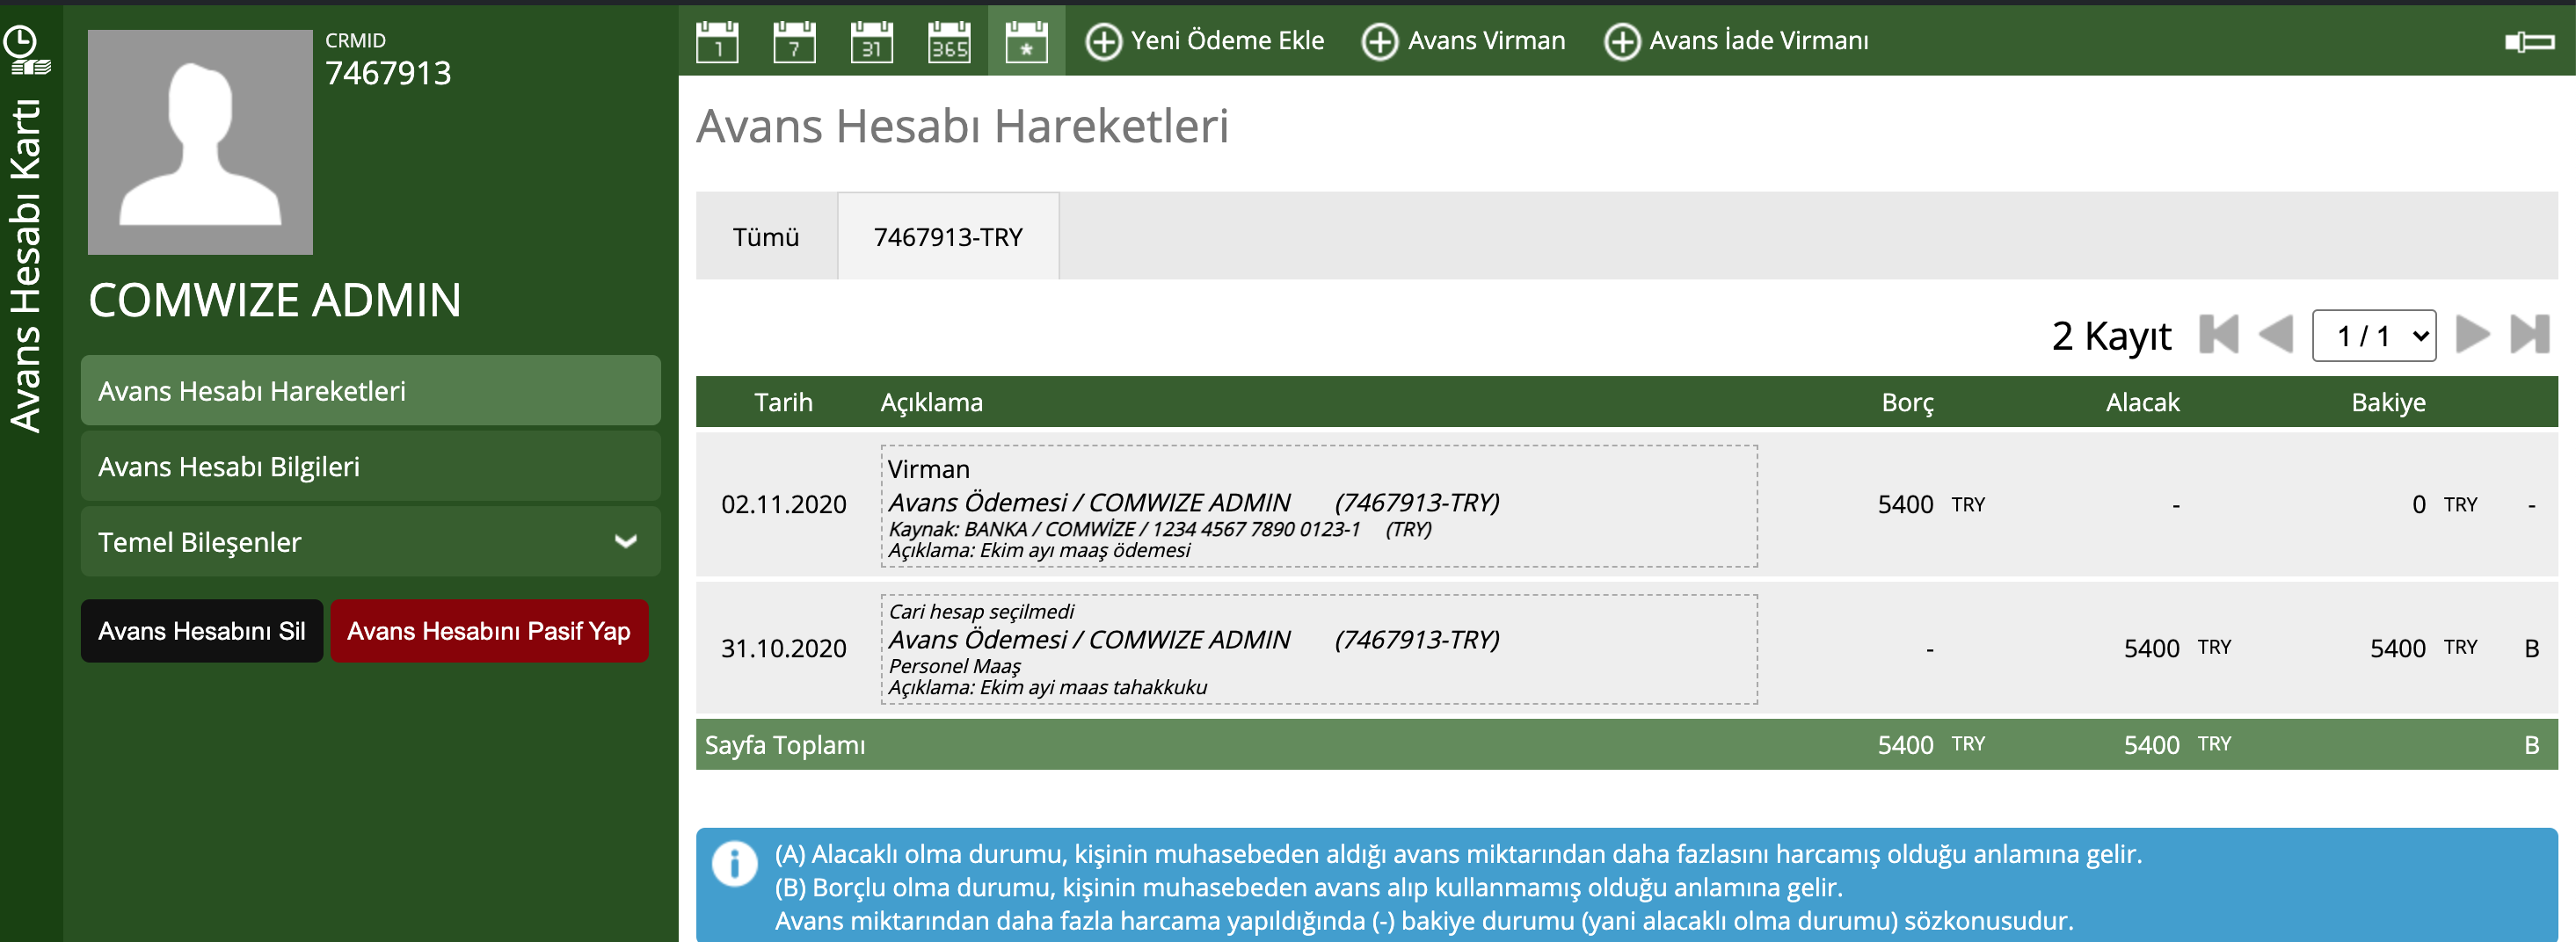Image resolution: width=2576 pixels, height=942 pixels.
Task: Click the info icon in blue notice
Action: click(x=734, y=864)
